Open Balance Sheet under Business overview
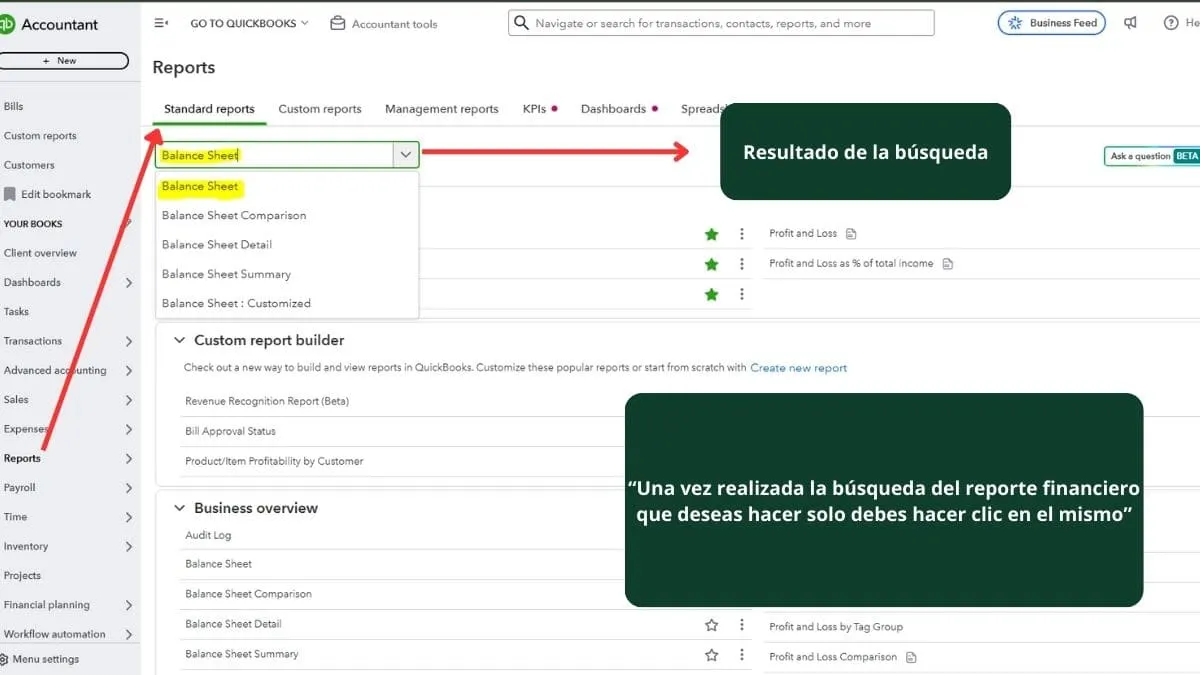 218,564
